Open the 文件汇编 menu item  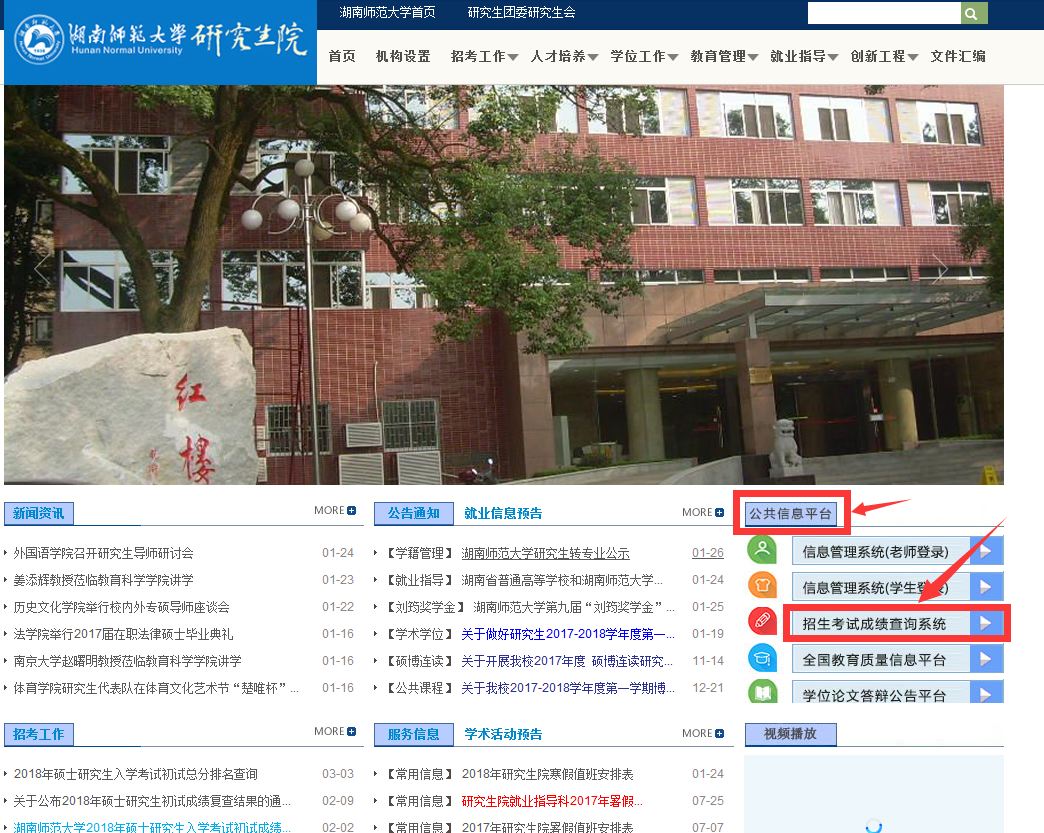957,57
